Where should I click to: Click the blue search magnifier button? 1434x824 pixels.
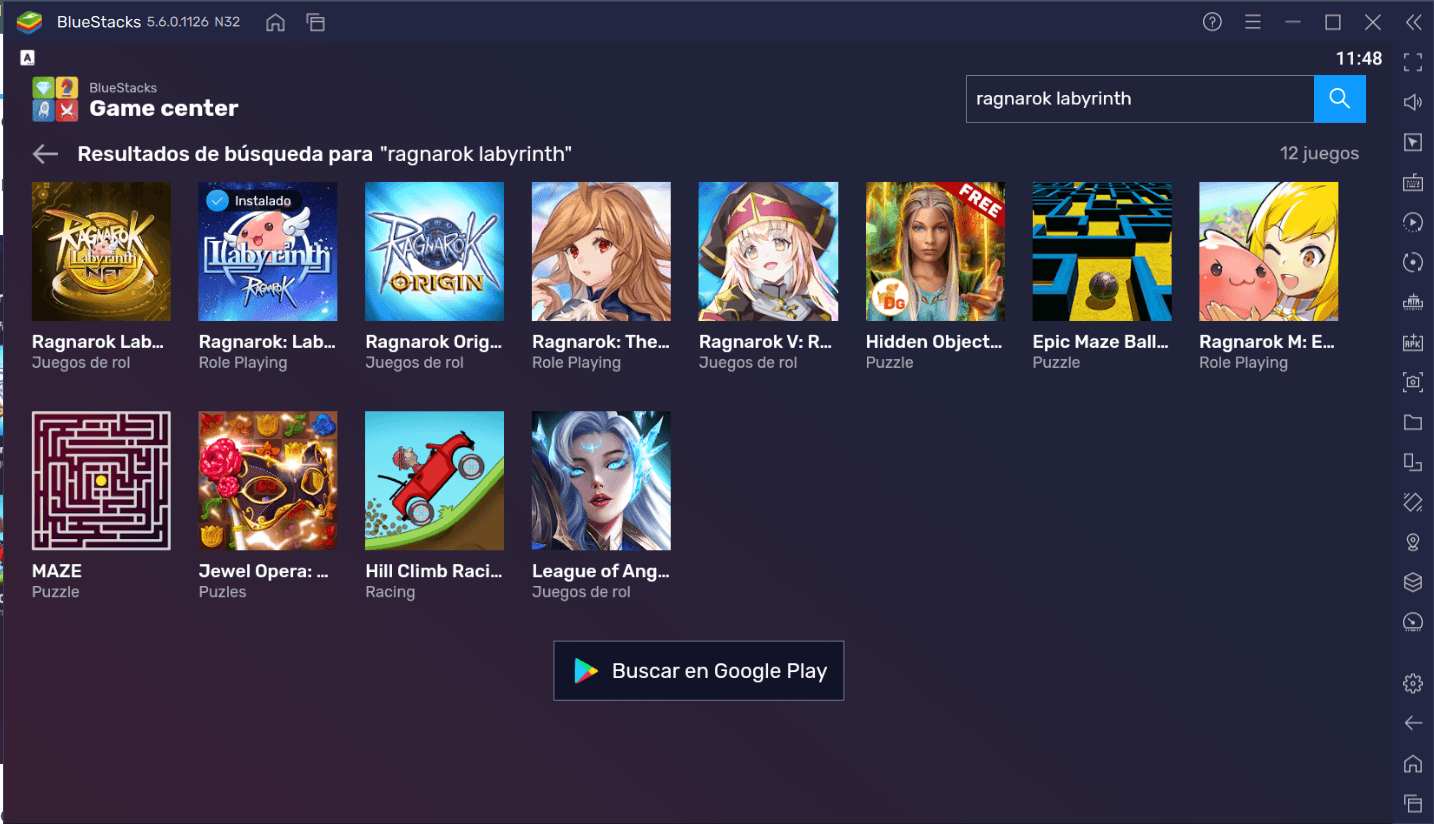[1339, 99]
